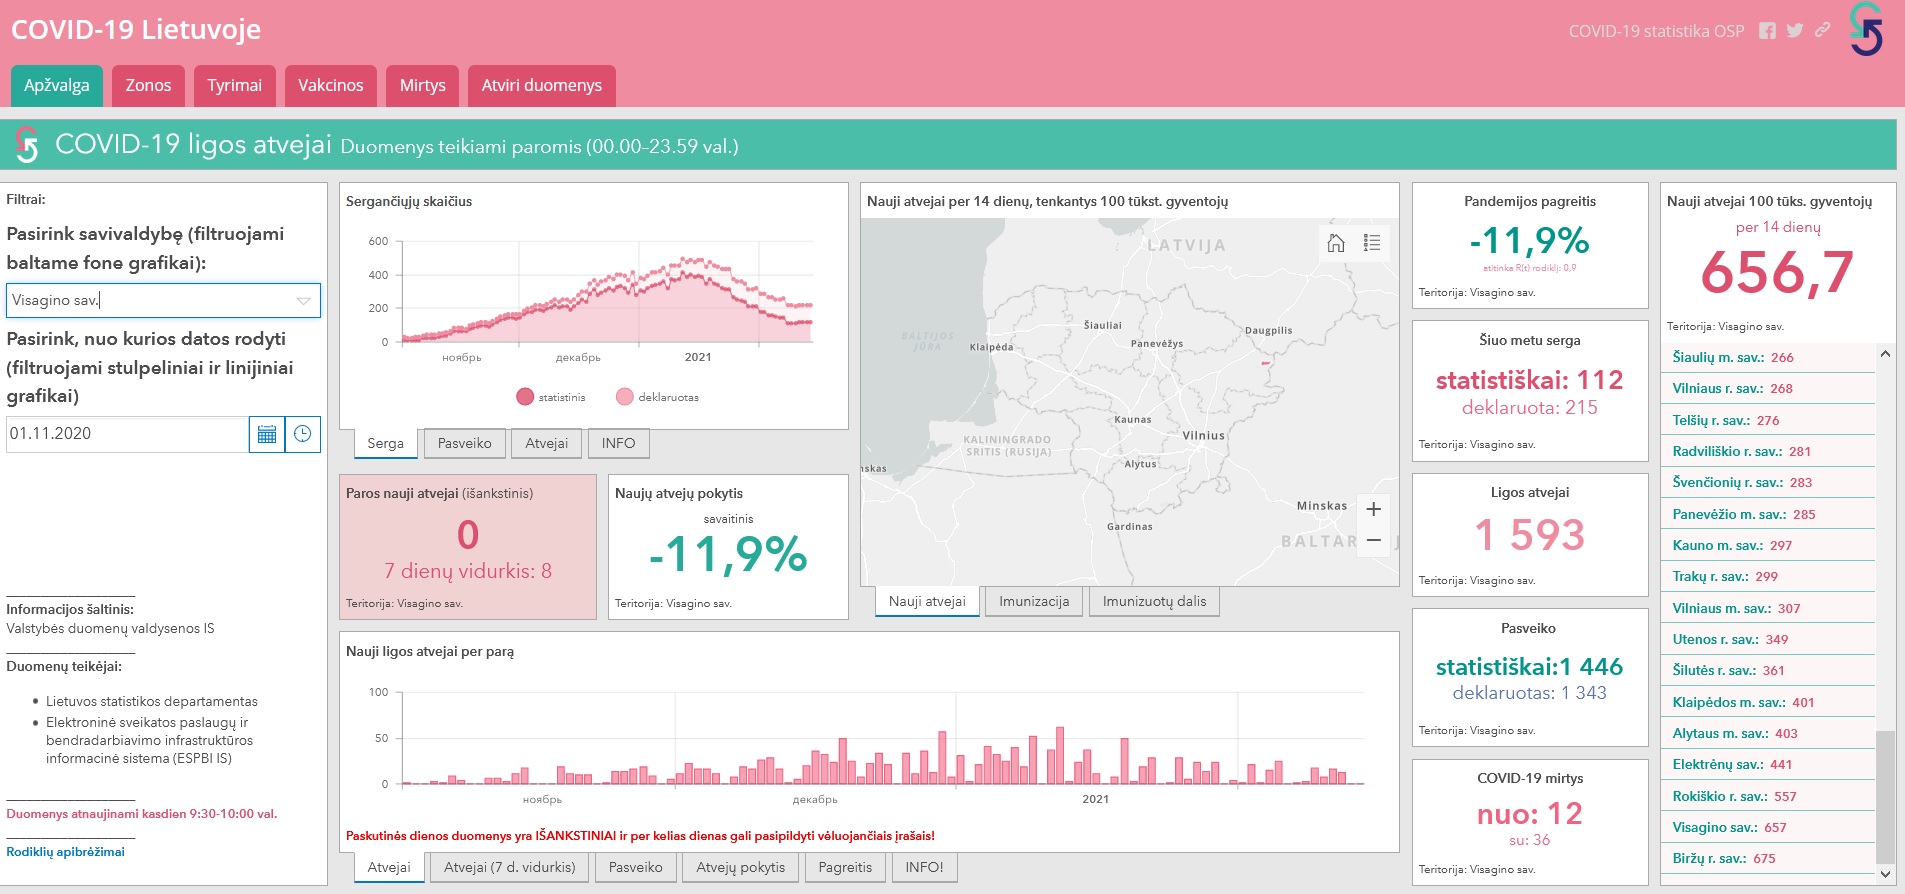The height and width of the screenshot is (894, 1905).
Task: Click the map home extent icon
Action: 1336,243
